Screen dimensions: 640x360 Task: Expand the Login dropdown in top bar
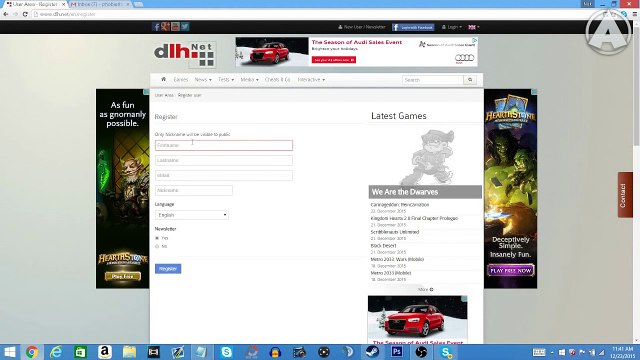(452, 27)
